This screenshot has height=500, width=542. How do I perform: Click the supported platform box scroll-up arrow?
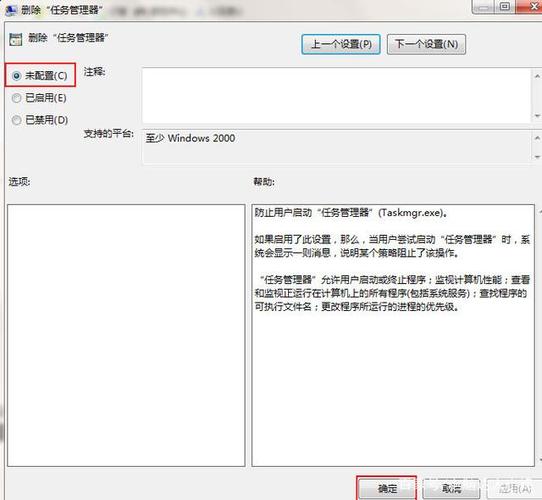[x=537, y=138]
